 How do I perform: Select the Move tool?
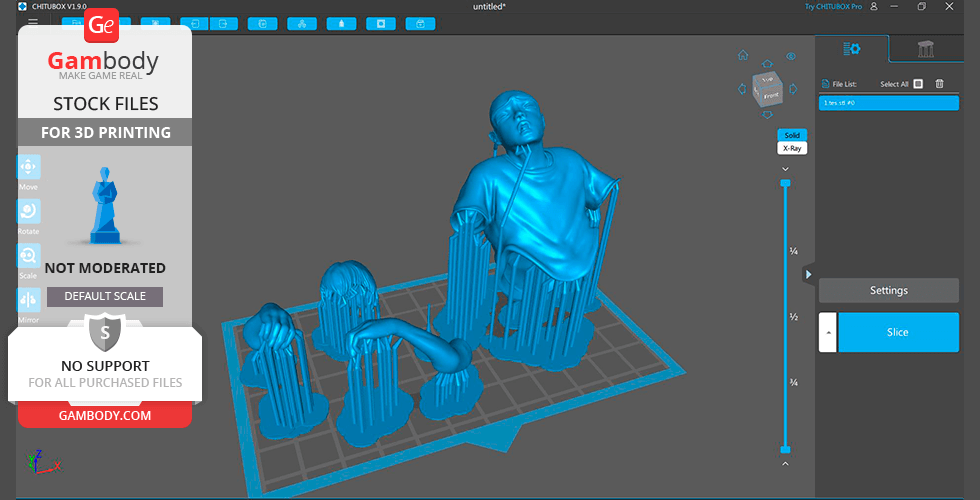(29, 167)
